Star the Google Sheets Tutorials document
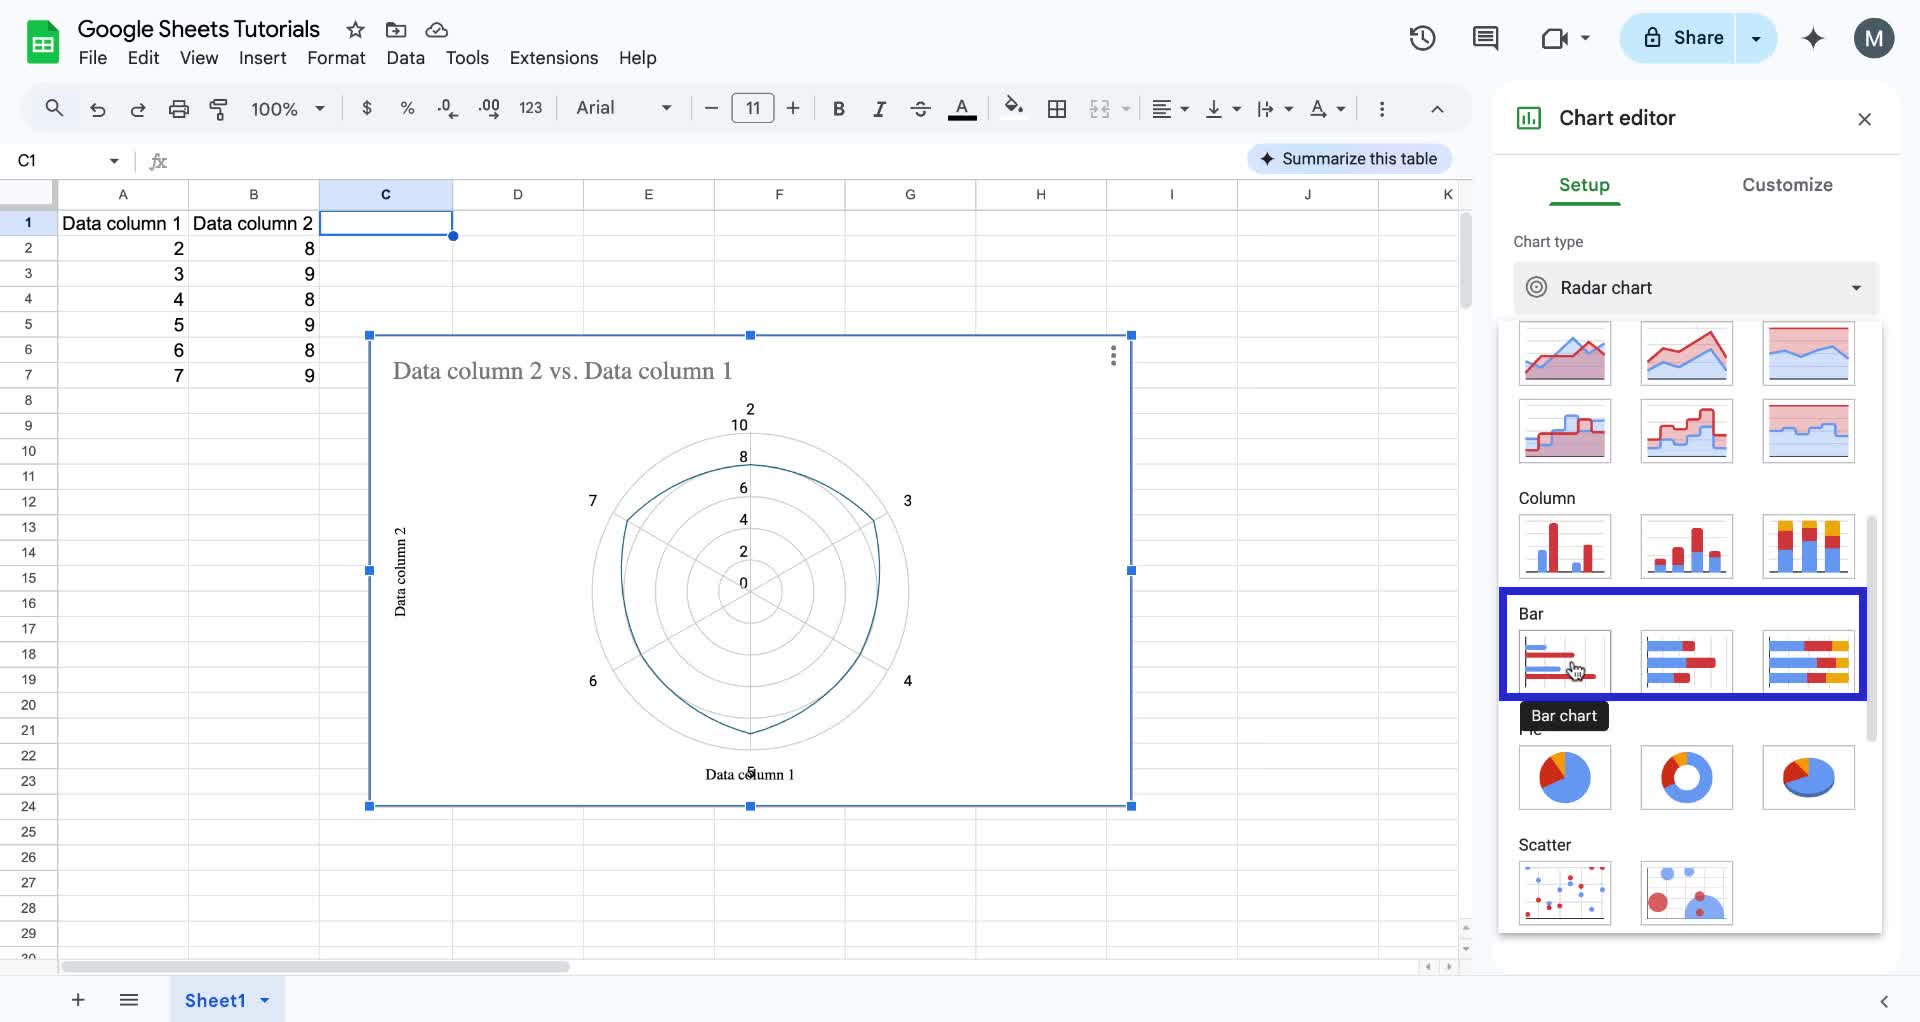 [355, 30]
